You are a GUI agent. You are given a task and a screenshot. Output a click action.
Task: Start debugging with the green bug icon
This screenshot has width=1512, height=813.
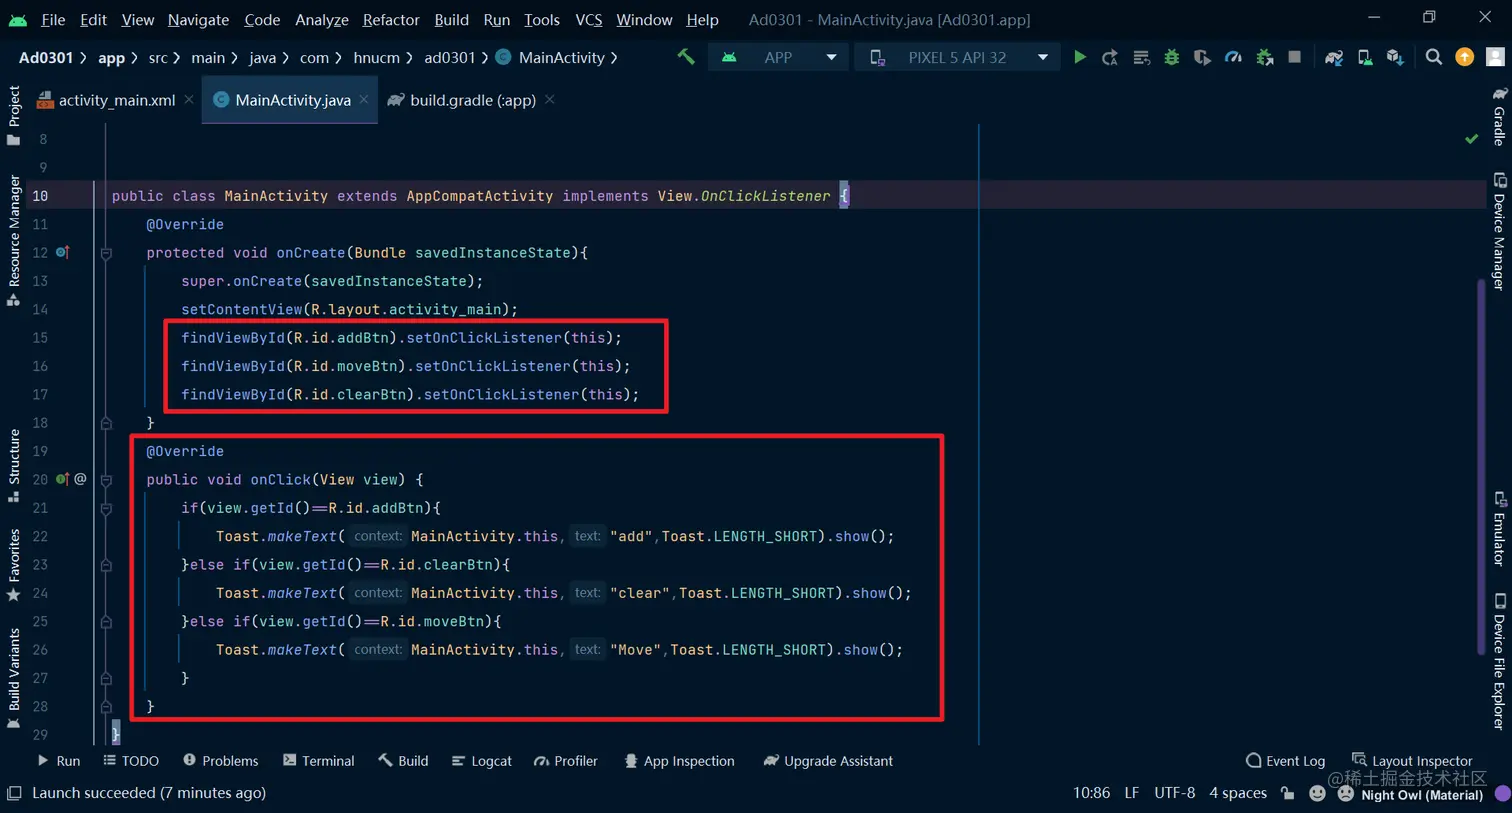(1171, 57)
